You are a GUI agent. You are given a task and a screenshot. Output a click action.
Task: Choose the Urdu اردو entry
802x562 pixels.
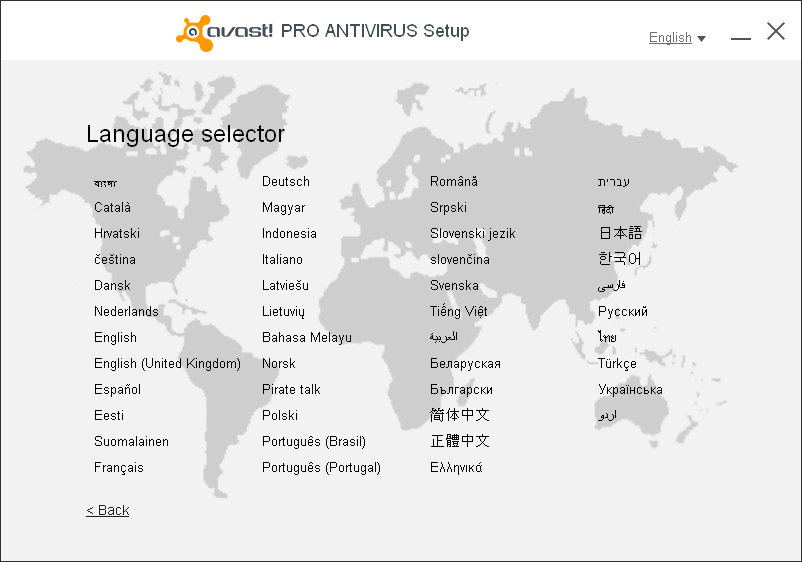click(x=608, y=415)
